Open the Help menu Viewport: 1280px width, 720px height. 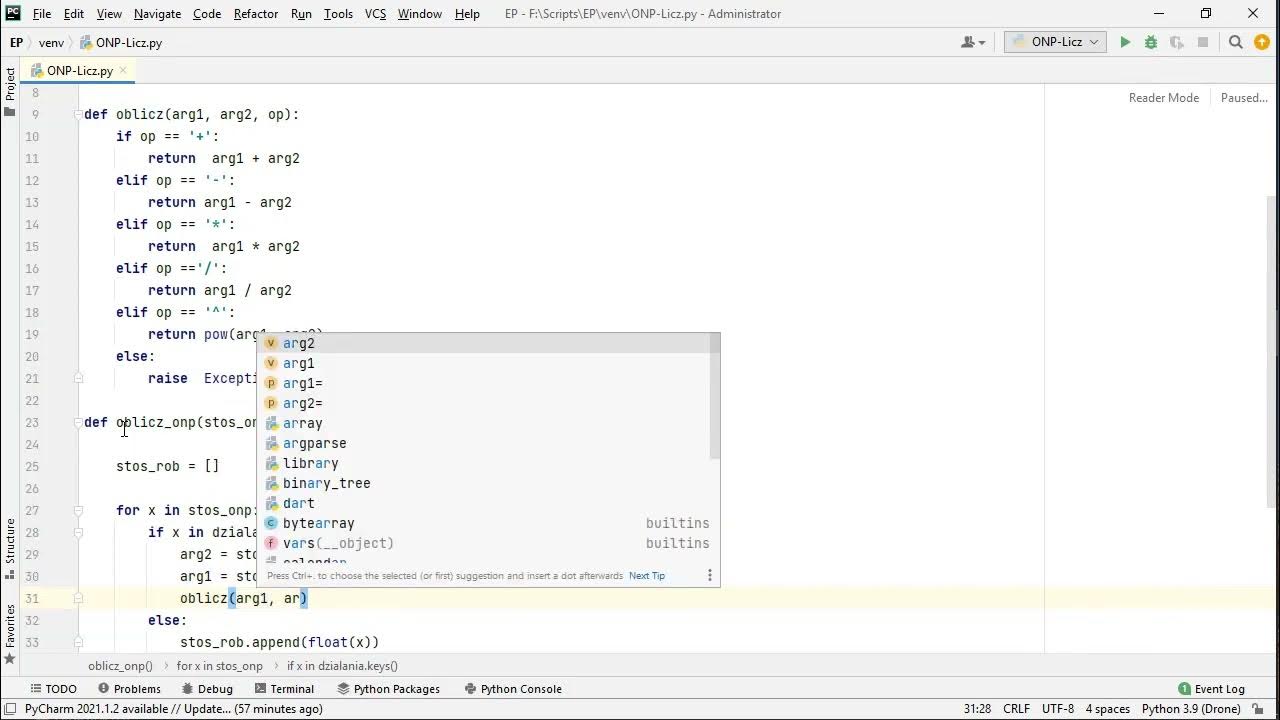pyautogui.click(x=467, y=14)
